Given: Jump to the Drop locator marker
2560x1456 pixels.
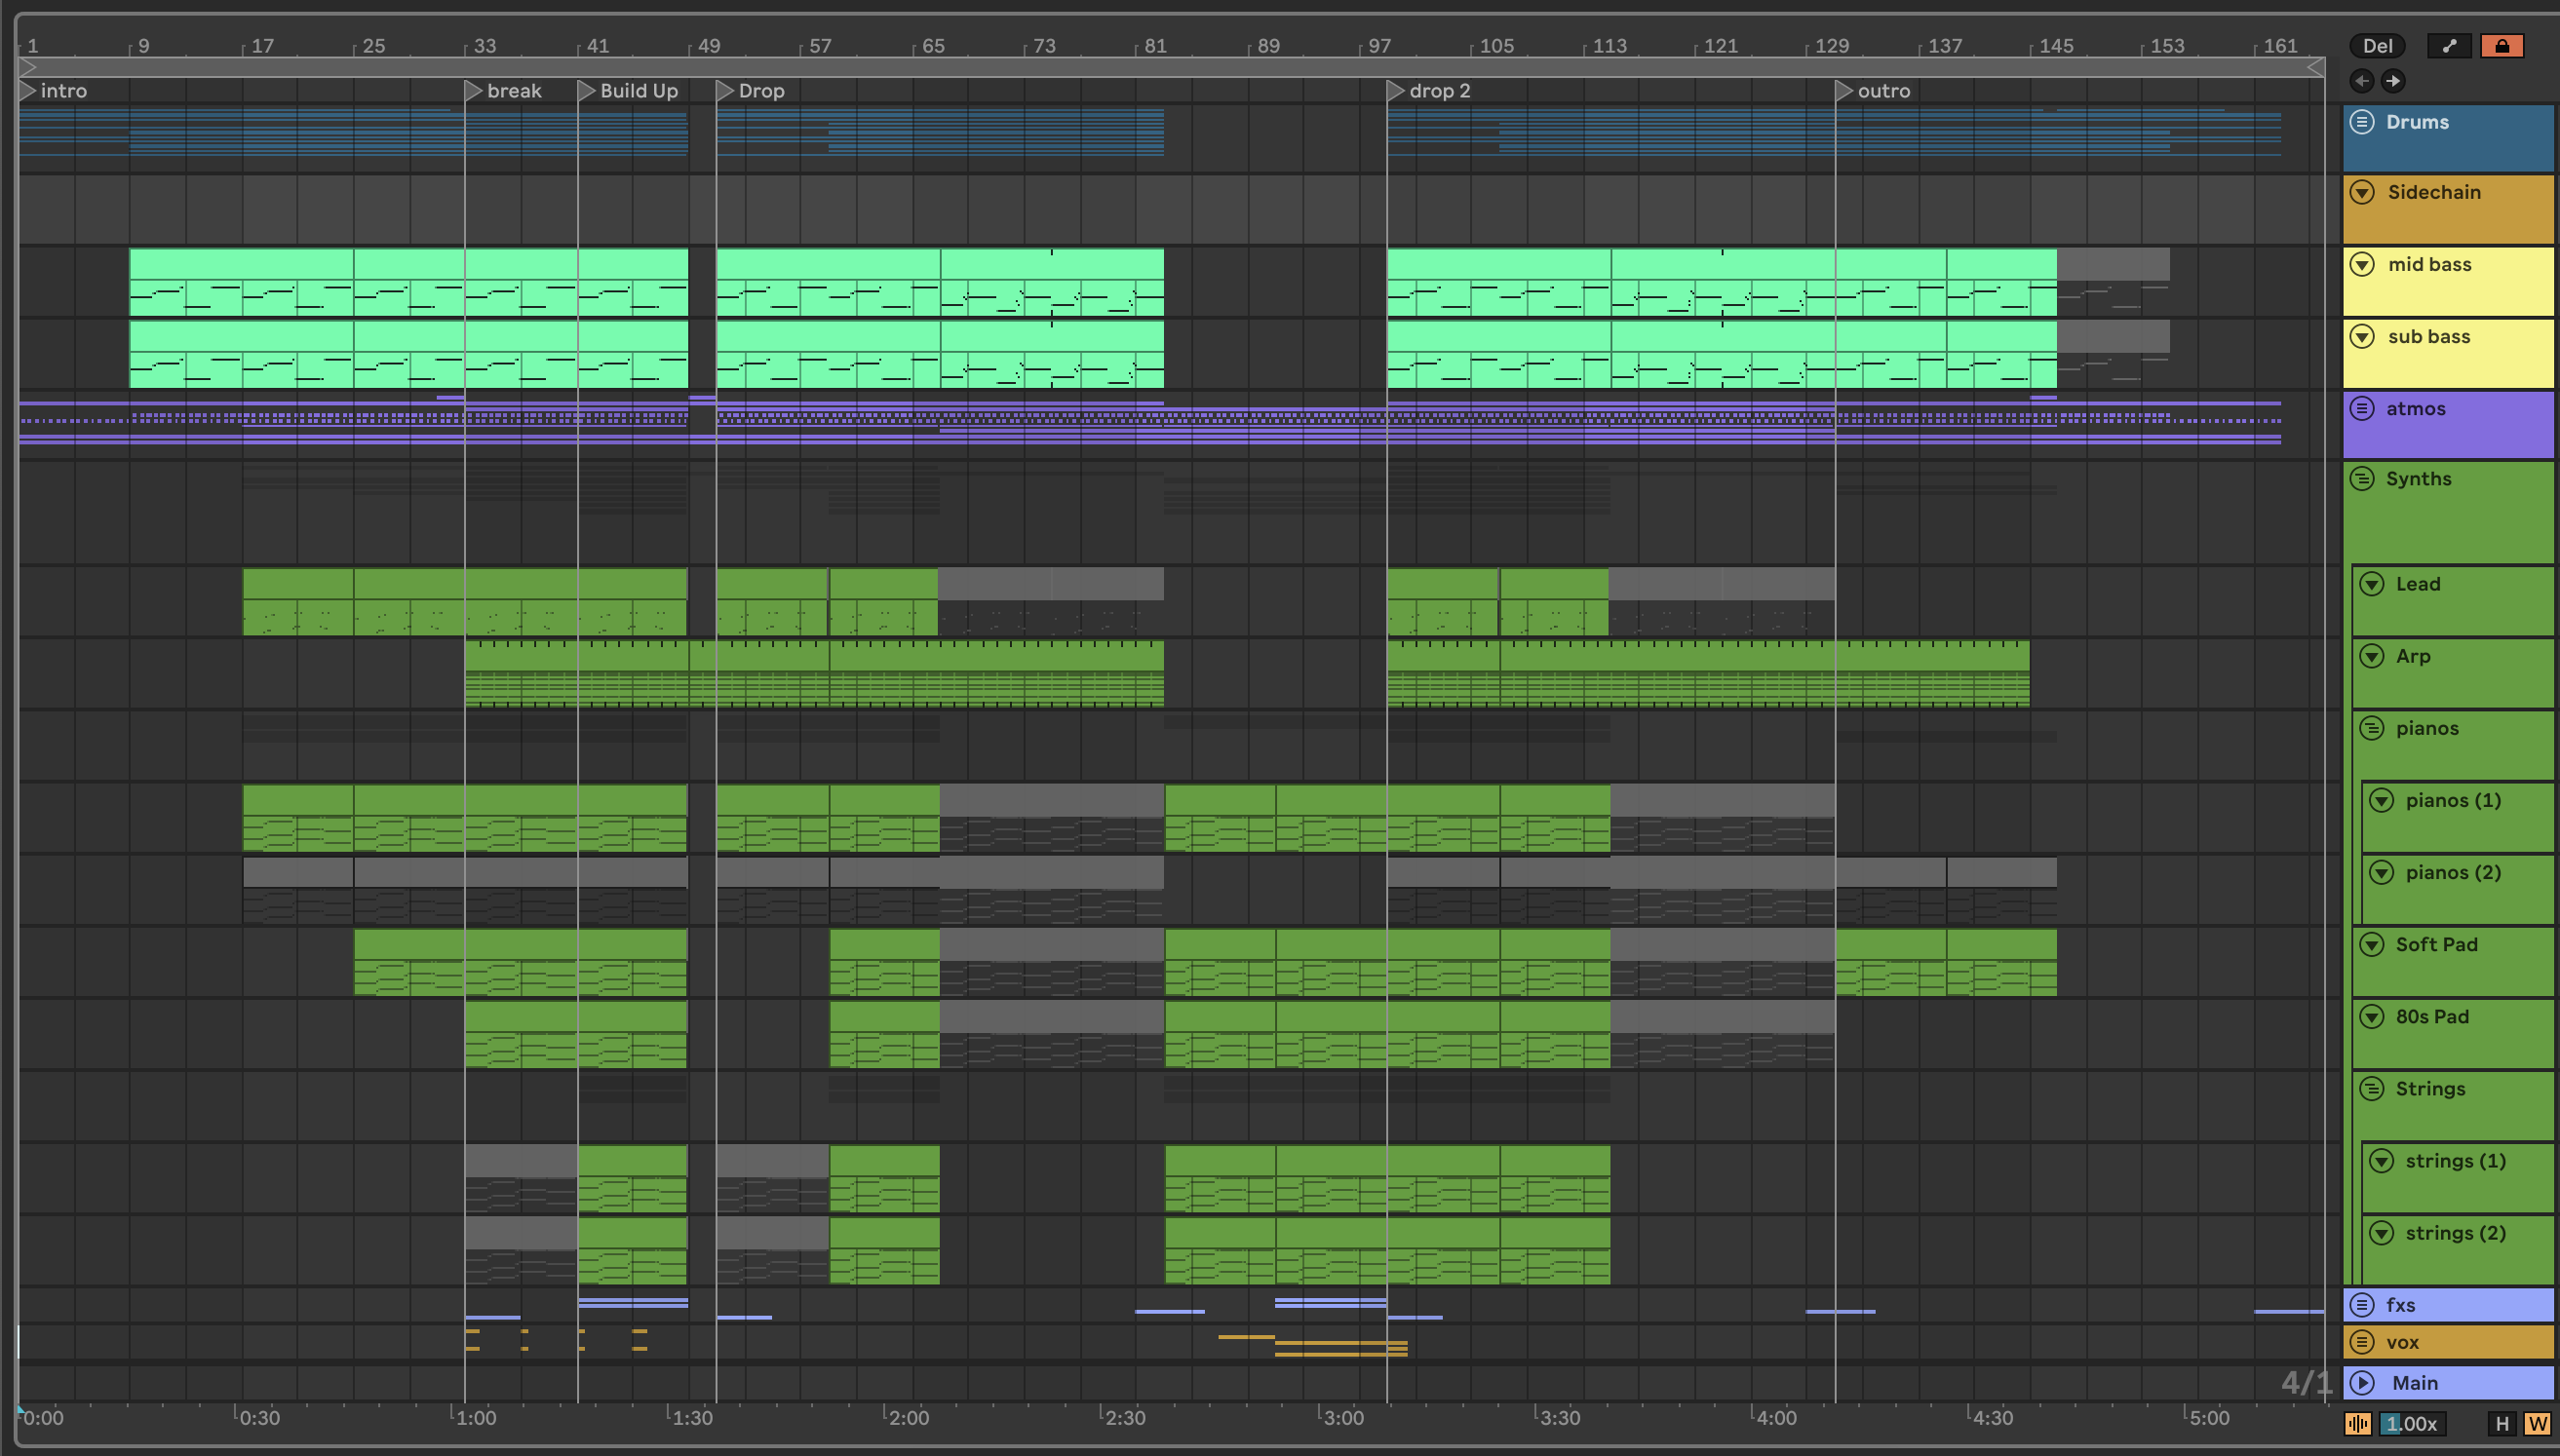Looking at the screenshot, I should pyautogui.click(x=726, y=91).
